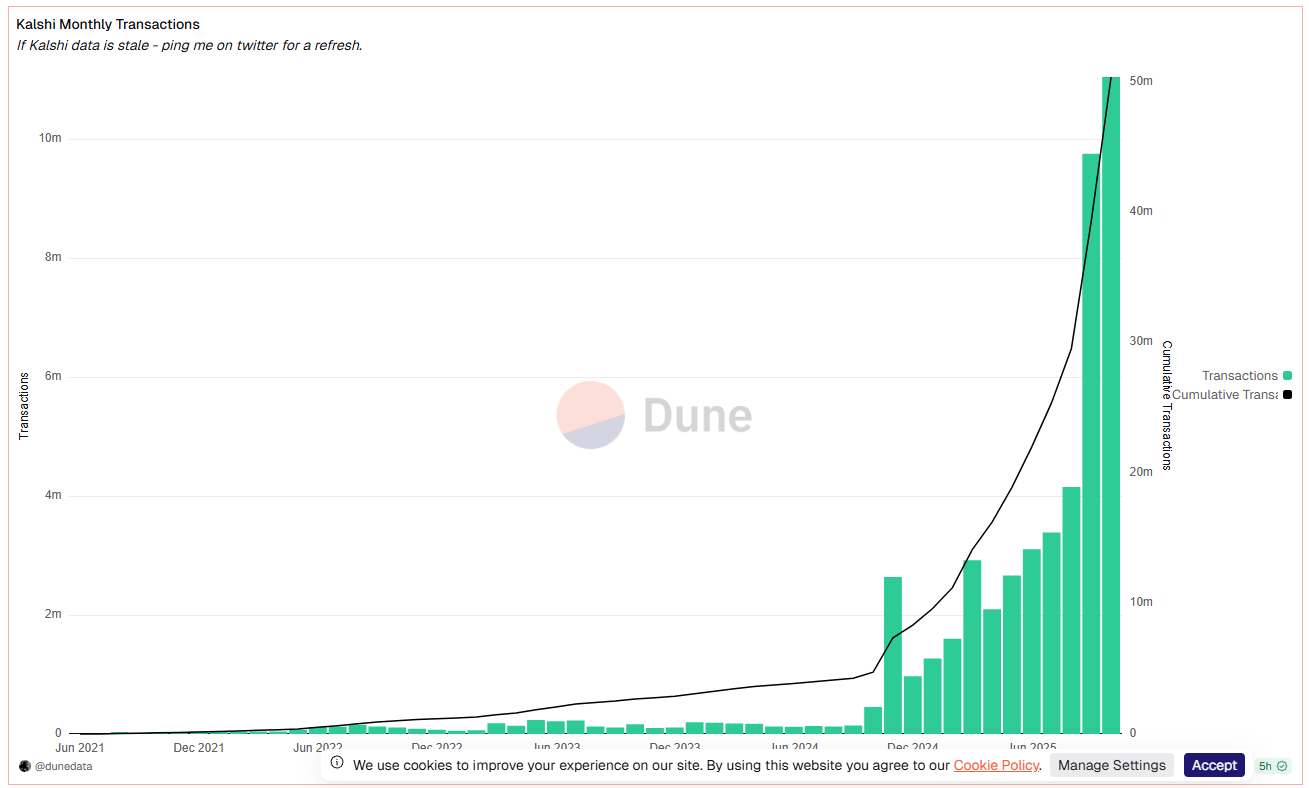1309x788 pixels.
Task: Click the isolated spike bar before Dec 2024
Action: click(893, 655)
